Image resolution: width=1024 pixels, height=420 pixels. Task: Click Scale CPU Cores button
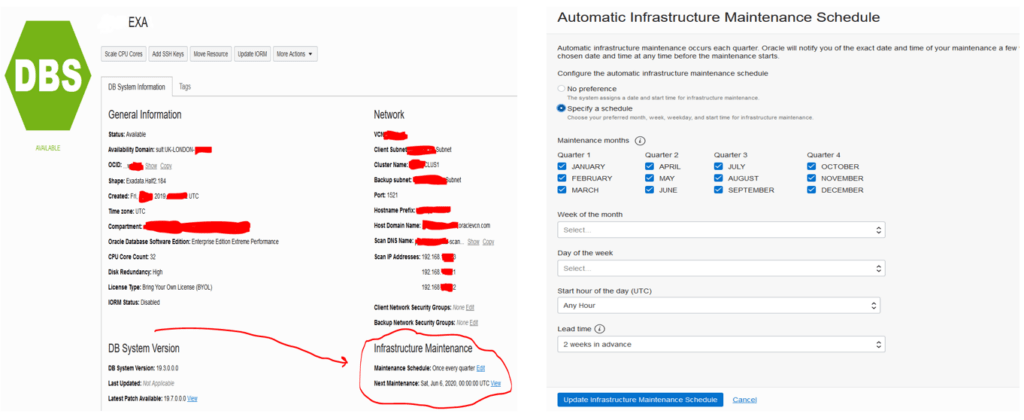(x=123, y=54)
